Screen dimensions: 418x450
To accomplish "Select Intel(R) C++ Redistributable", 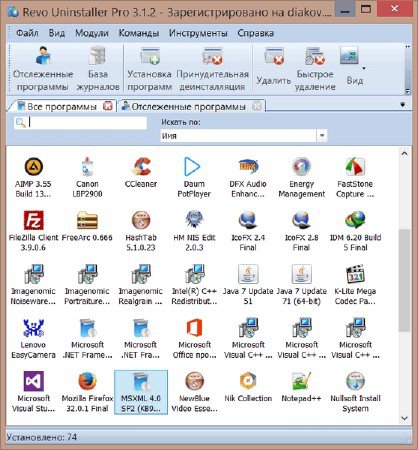I will (194, 285).
